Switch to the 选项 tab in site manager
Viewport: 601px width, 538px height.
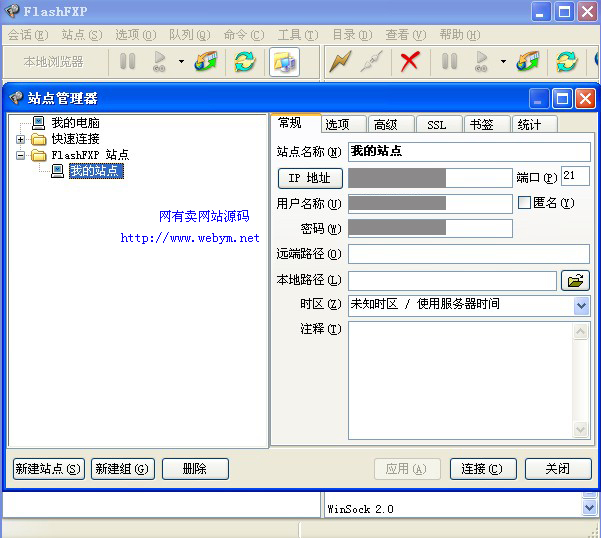(x=343, y=125)
